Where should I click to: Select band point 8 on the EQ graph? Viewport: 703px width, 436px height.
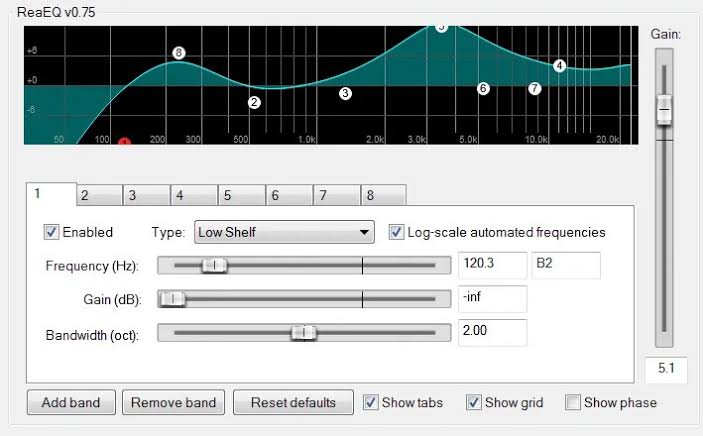[x=178, y=53]
